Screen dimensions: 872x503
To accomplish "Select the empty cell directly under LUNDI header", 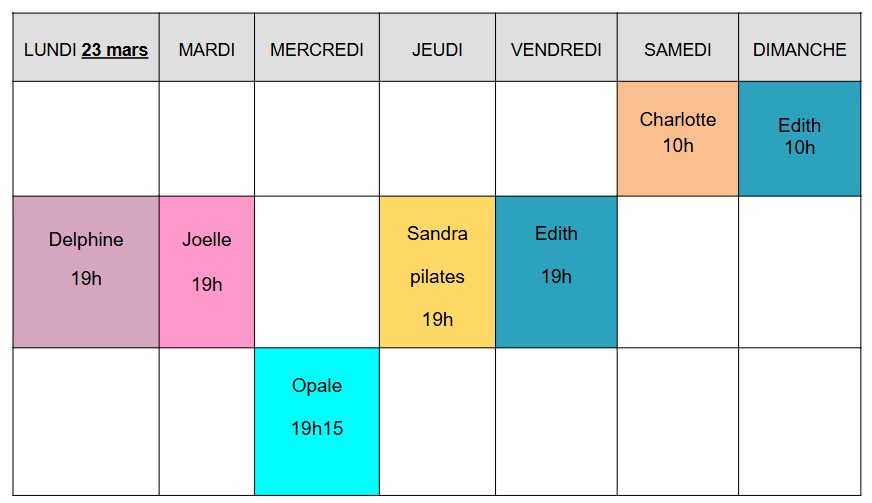I will click(x=86, y=139).
